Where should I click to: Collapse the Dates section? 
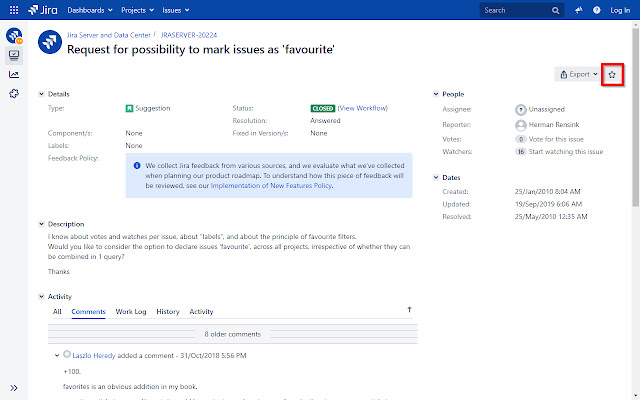(x=436, y=178)
